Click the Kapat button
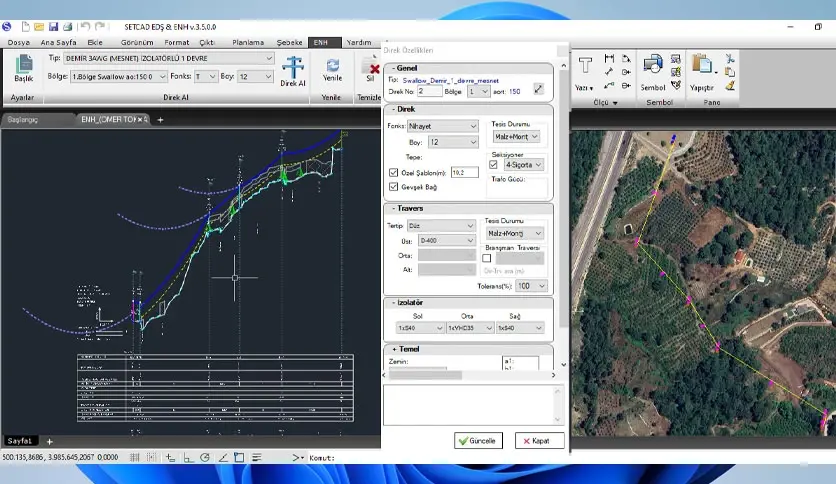This screenshot has height=484, width=836. (540, 441)
